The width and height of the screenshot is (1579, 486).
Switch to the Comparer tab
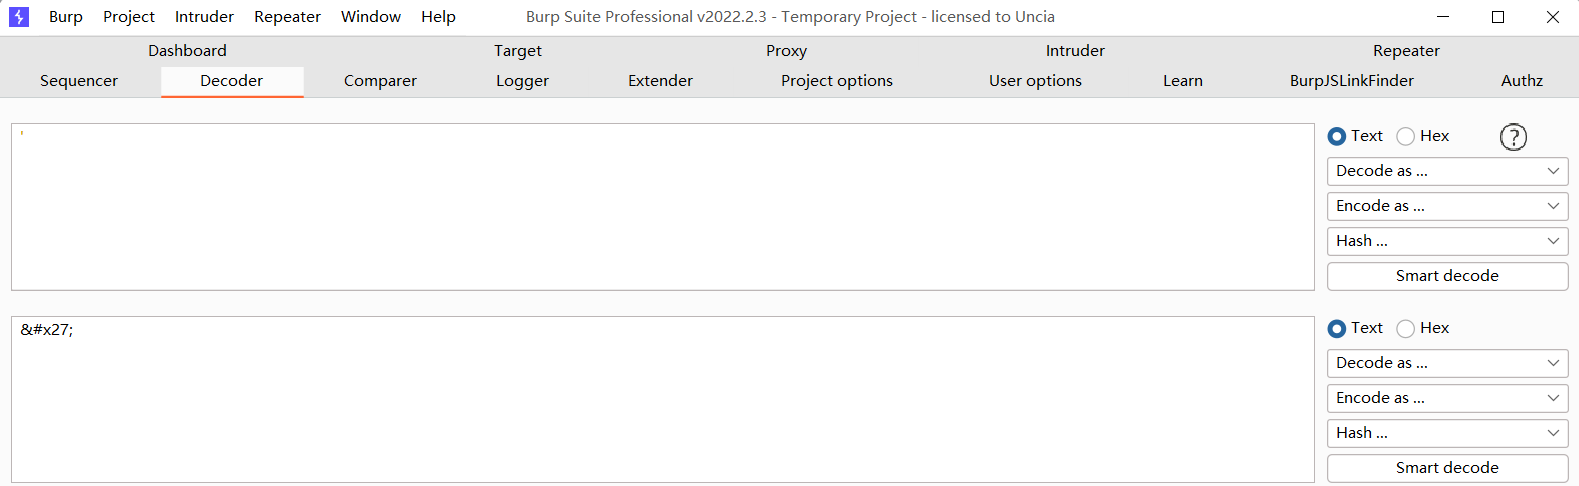380,81
